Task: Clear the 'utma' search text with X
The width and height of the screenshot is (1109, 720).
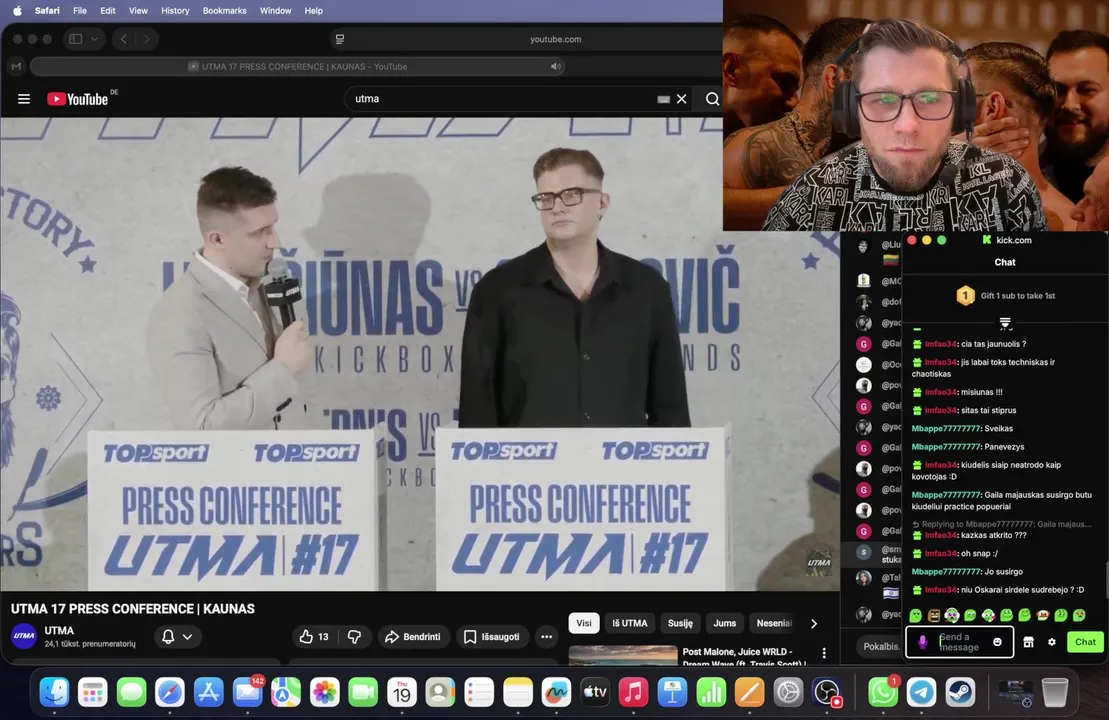Action: [682, 99]
